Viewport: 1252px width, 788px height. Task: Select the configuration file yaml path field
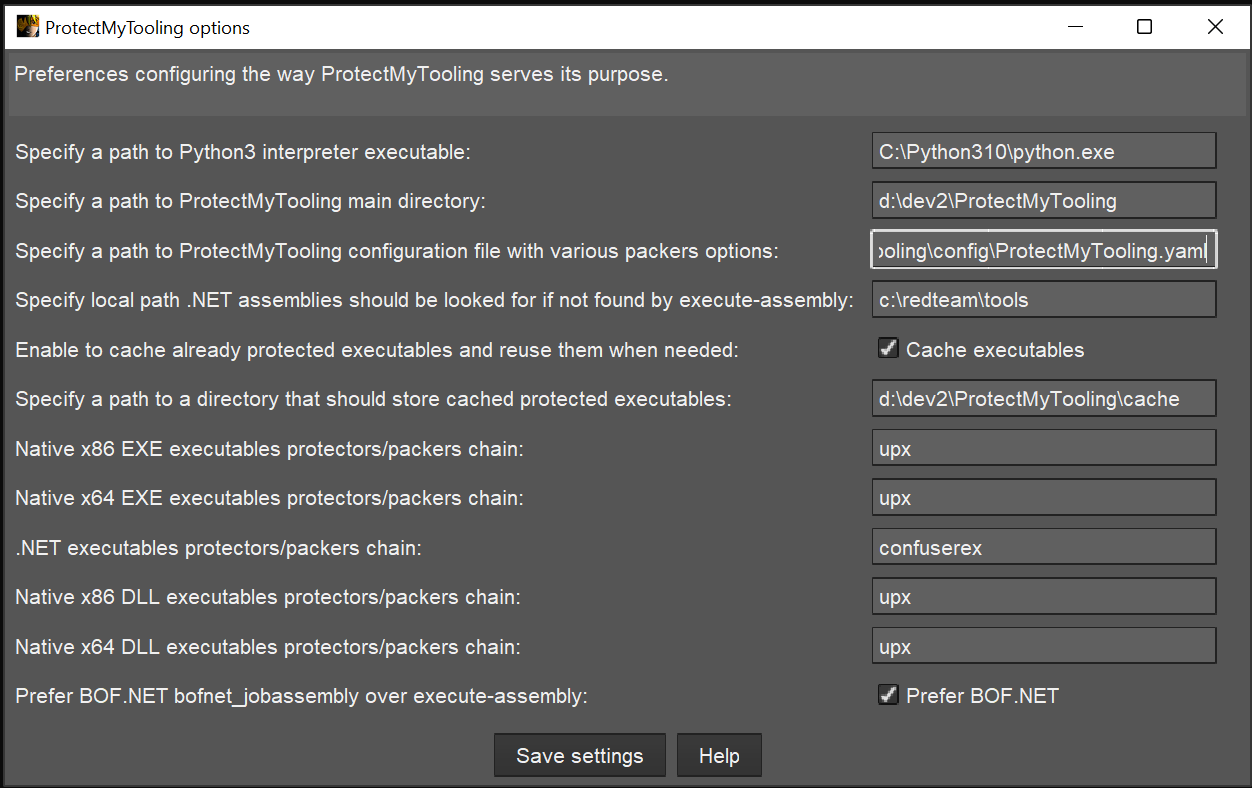(x=1044, y=250)
